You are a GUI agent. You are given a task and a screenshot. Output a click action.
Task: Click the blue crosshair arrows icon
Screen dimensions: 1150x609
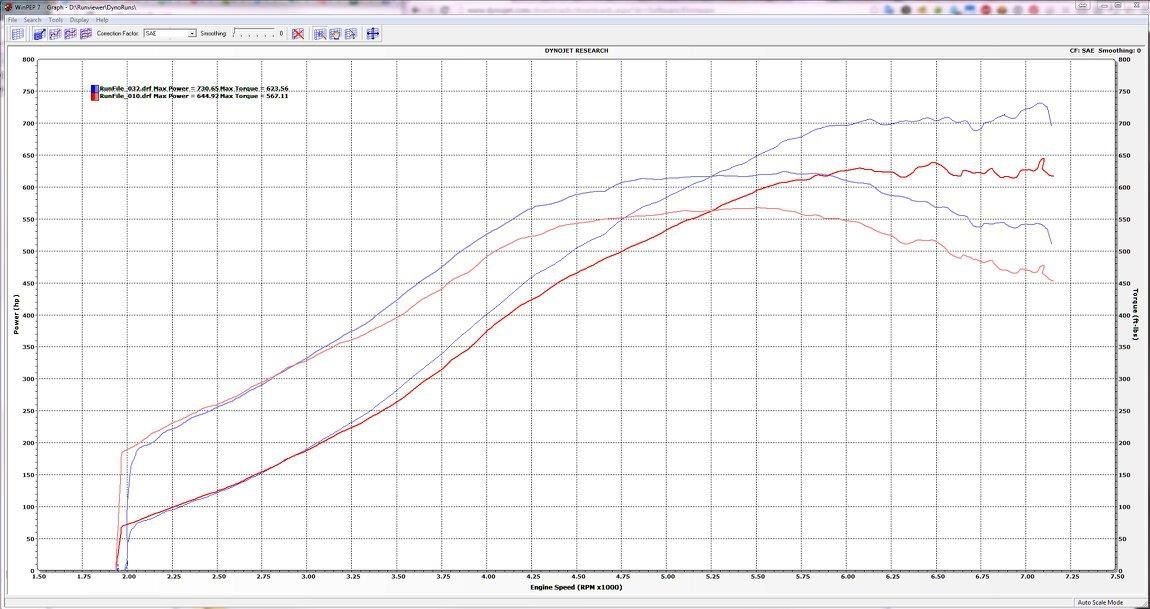coord(373,33)
